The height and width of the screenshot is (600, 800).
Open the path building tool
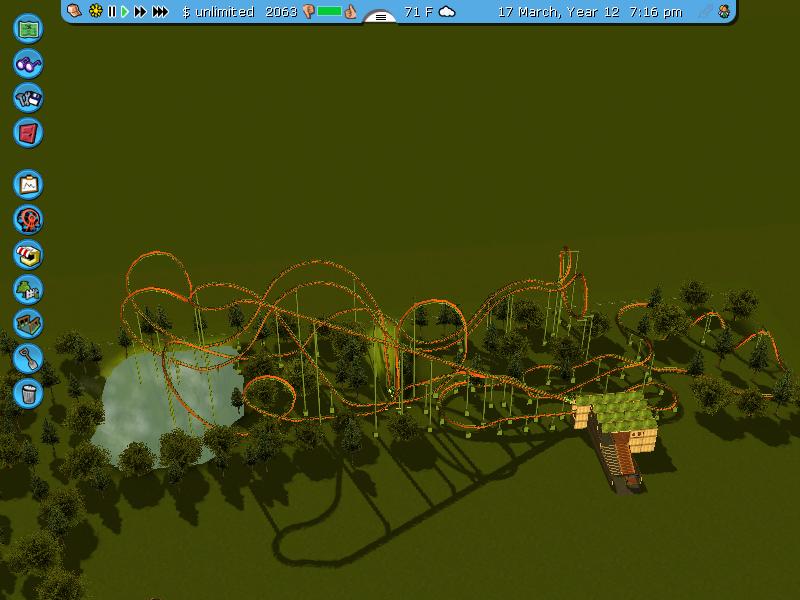click(28, 324)
